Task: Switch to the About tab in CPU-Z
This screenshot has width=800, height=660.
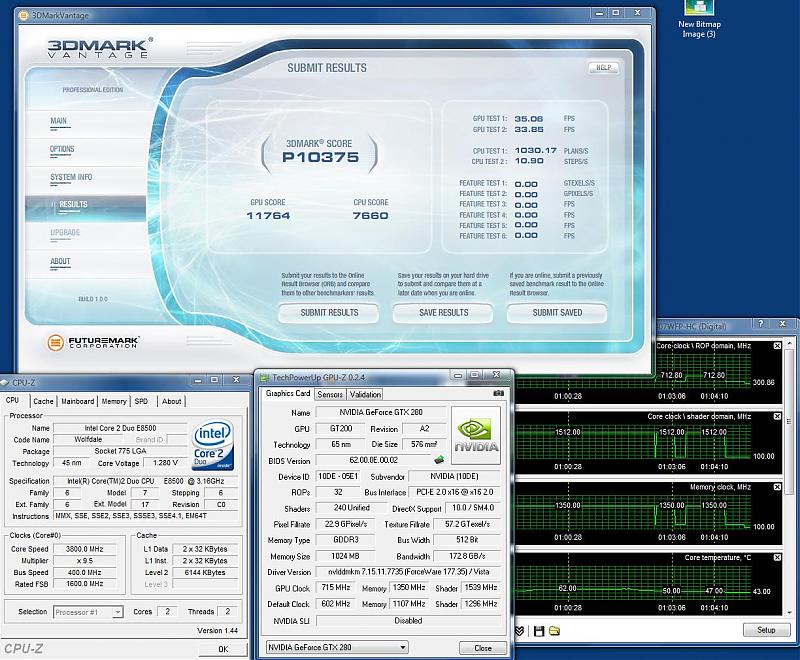Action: point(171,401)
